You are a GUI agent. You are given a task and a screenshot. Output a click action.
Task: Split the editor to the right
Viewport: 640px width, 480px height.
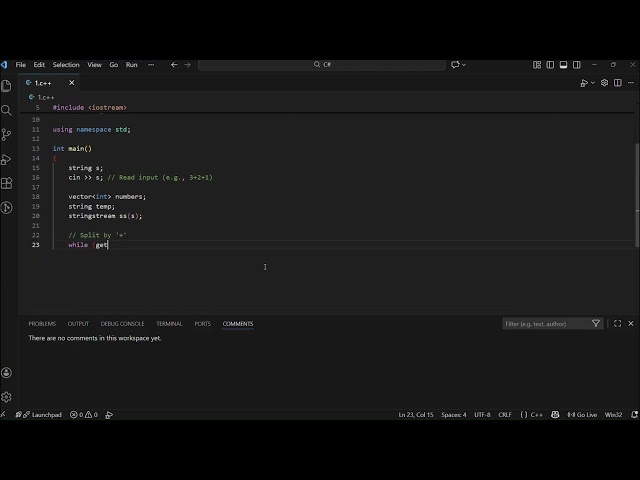point(618,83)
